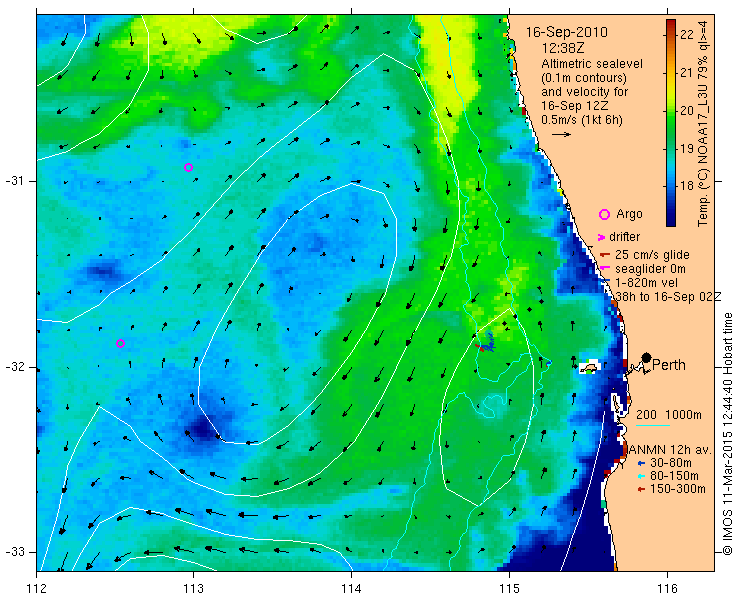Click the 115 longitude axis label

click(509, 589)
